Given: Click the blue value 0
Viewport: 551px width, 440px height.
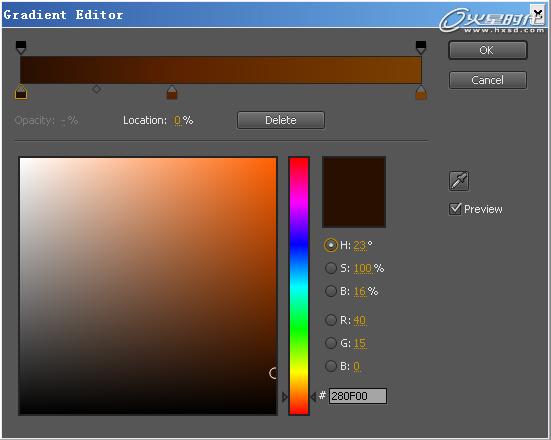Looking at the screenshot, I should (357, 367).
